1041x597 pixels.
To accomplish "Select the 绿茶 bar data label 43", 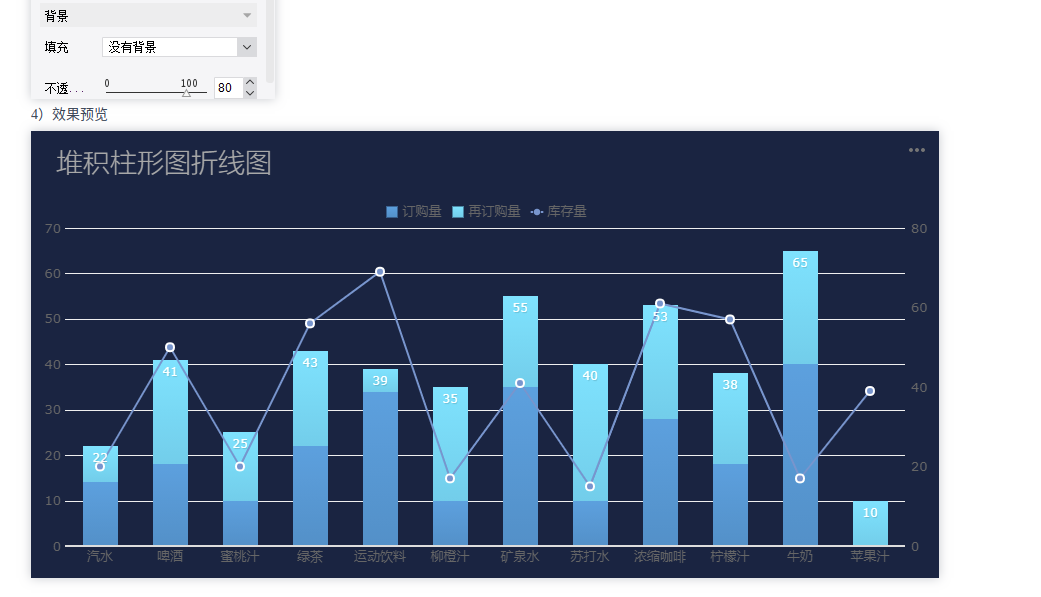I will 310,363.
